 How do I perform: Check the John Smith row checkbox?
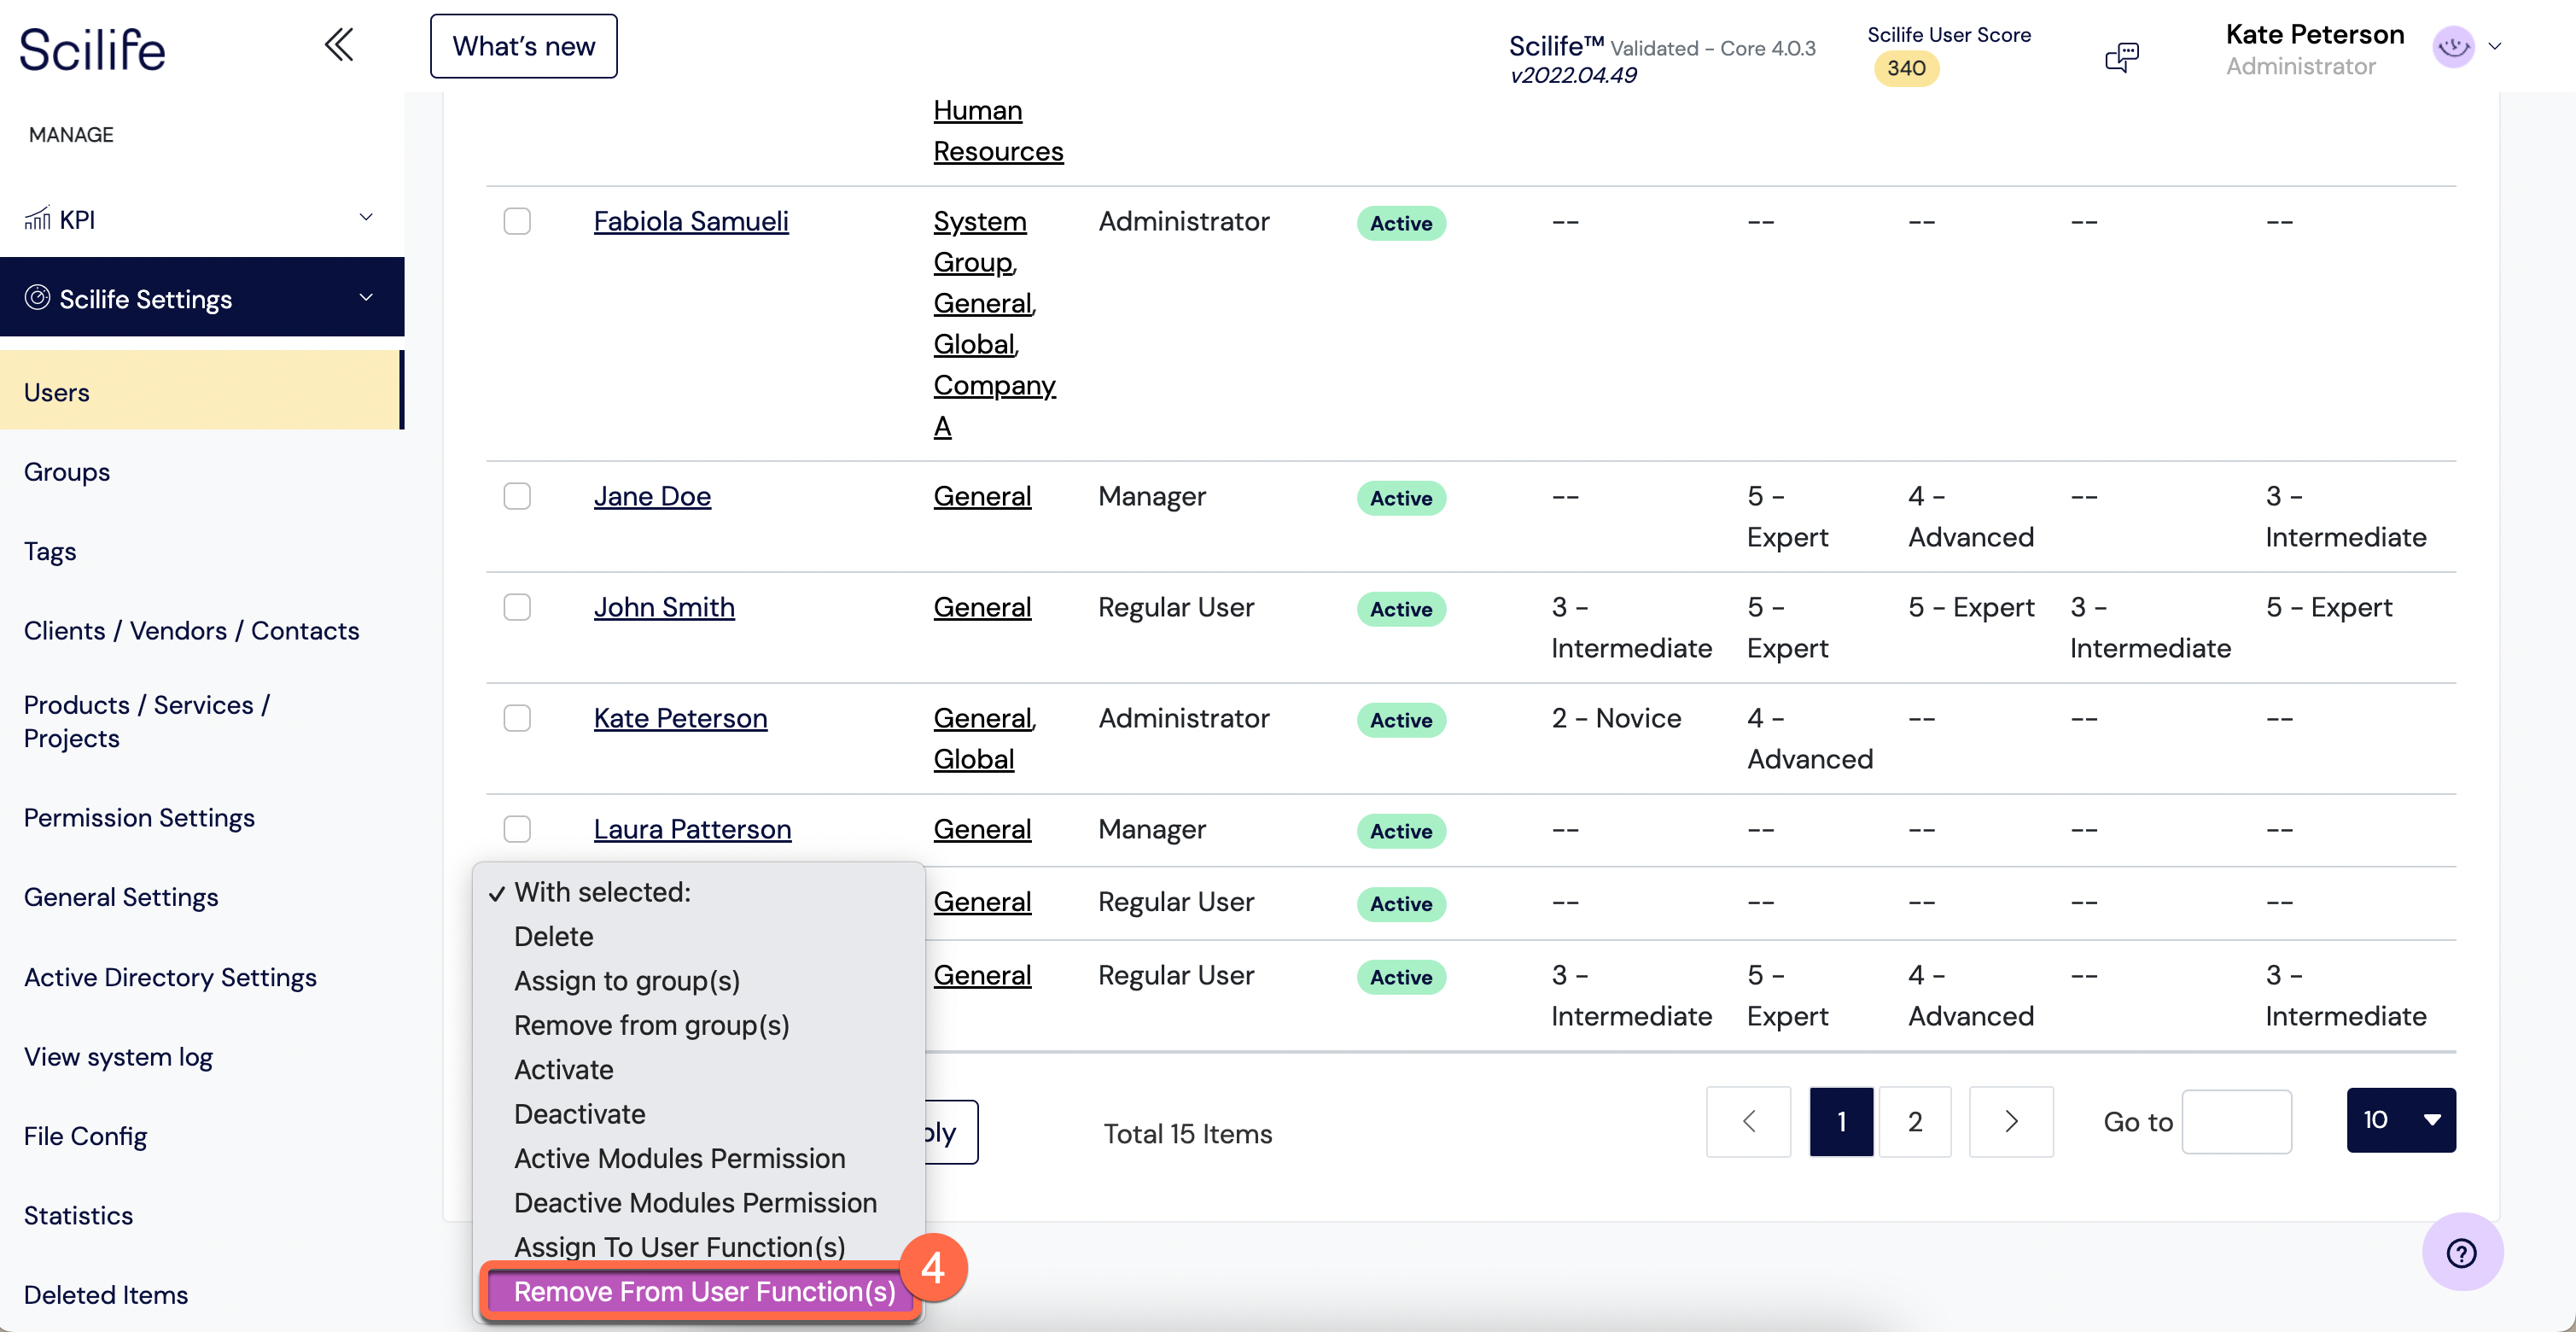[x=517, y=607]
